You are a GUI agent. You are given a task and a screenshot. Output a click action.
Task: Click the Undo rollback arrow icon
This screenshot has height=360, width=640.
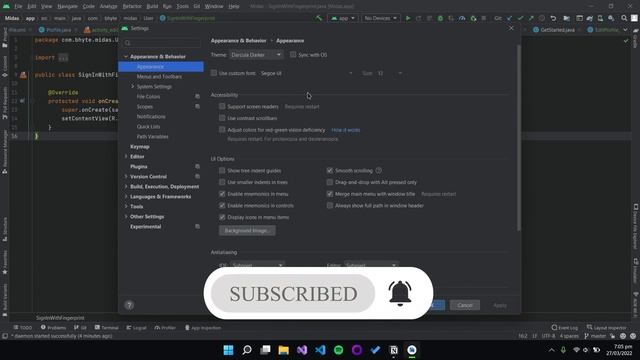point(553,18)
